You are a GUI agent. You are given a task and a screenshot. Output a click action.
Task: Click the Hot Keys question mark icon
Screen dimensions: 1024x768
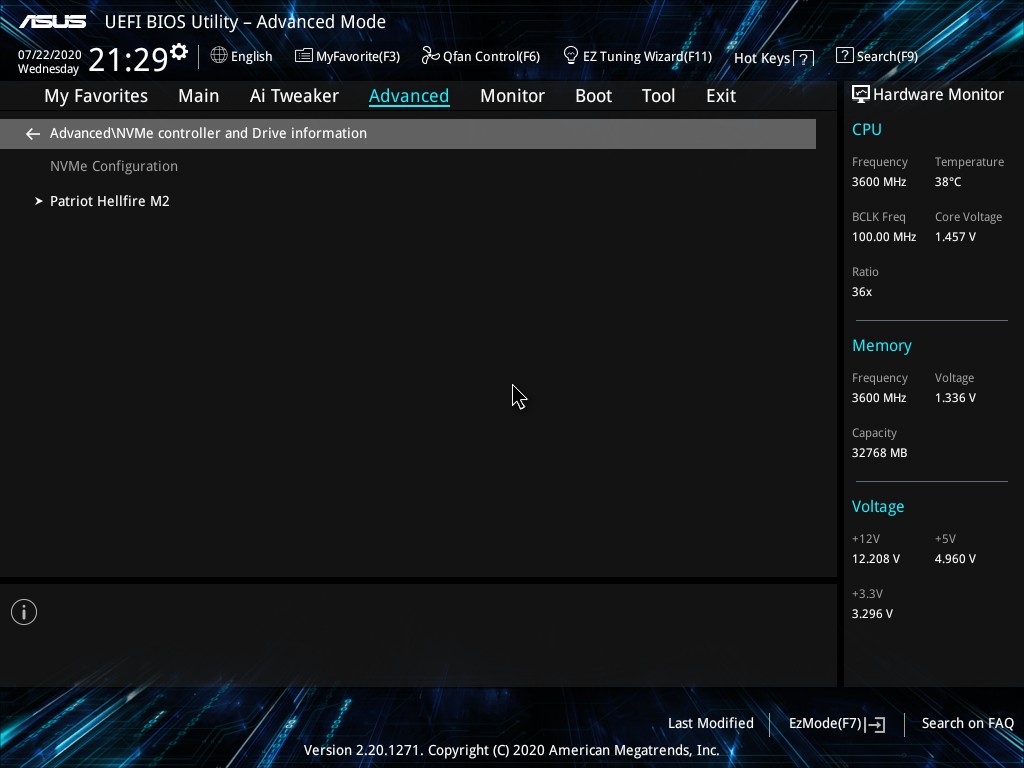pyautogui.click(x=803, y=58)
